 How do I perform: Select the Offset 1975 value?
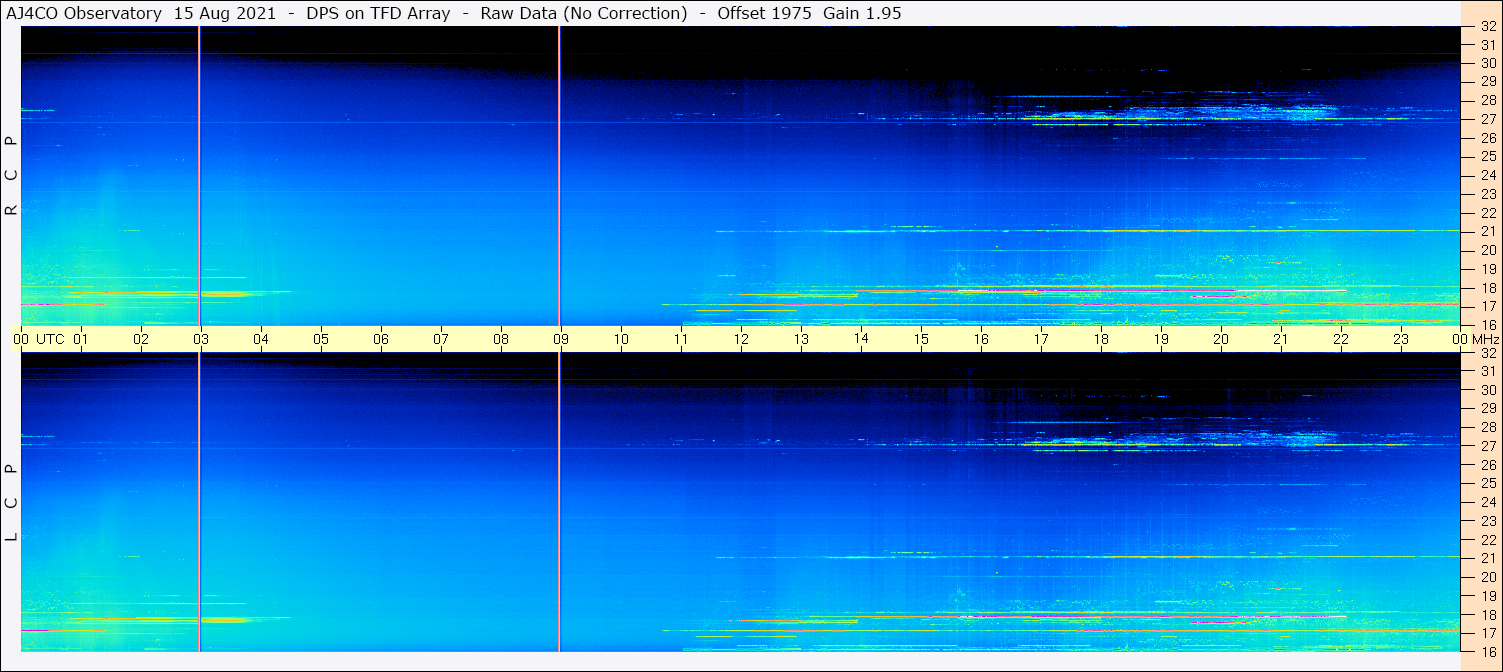[764, 13]
